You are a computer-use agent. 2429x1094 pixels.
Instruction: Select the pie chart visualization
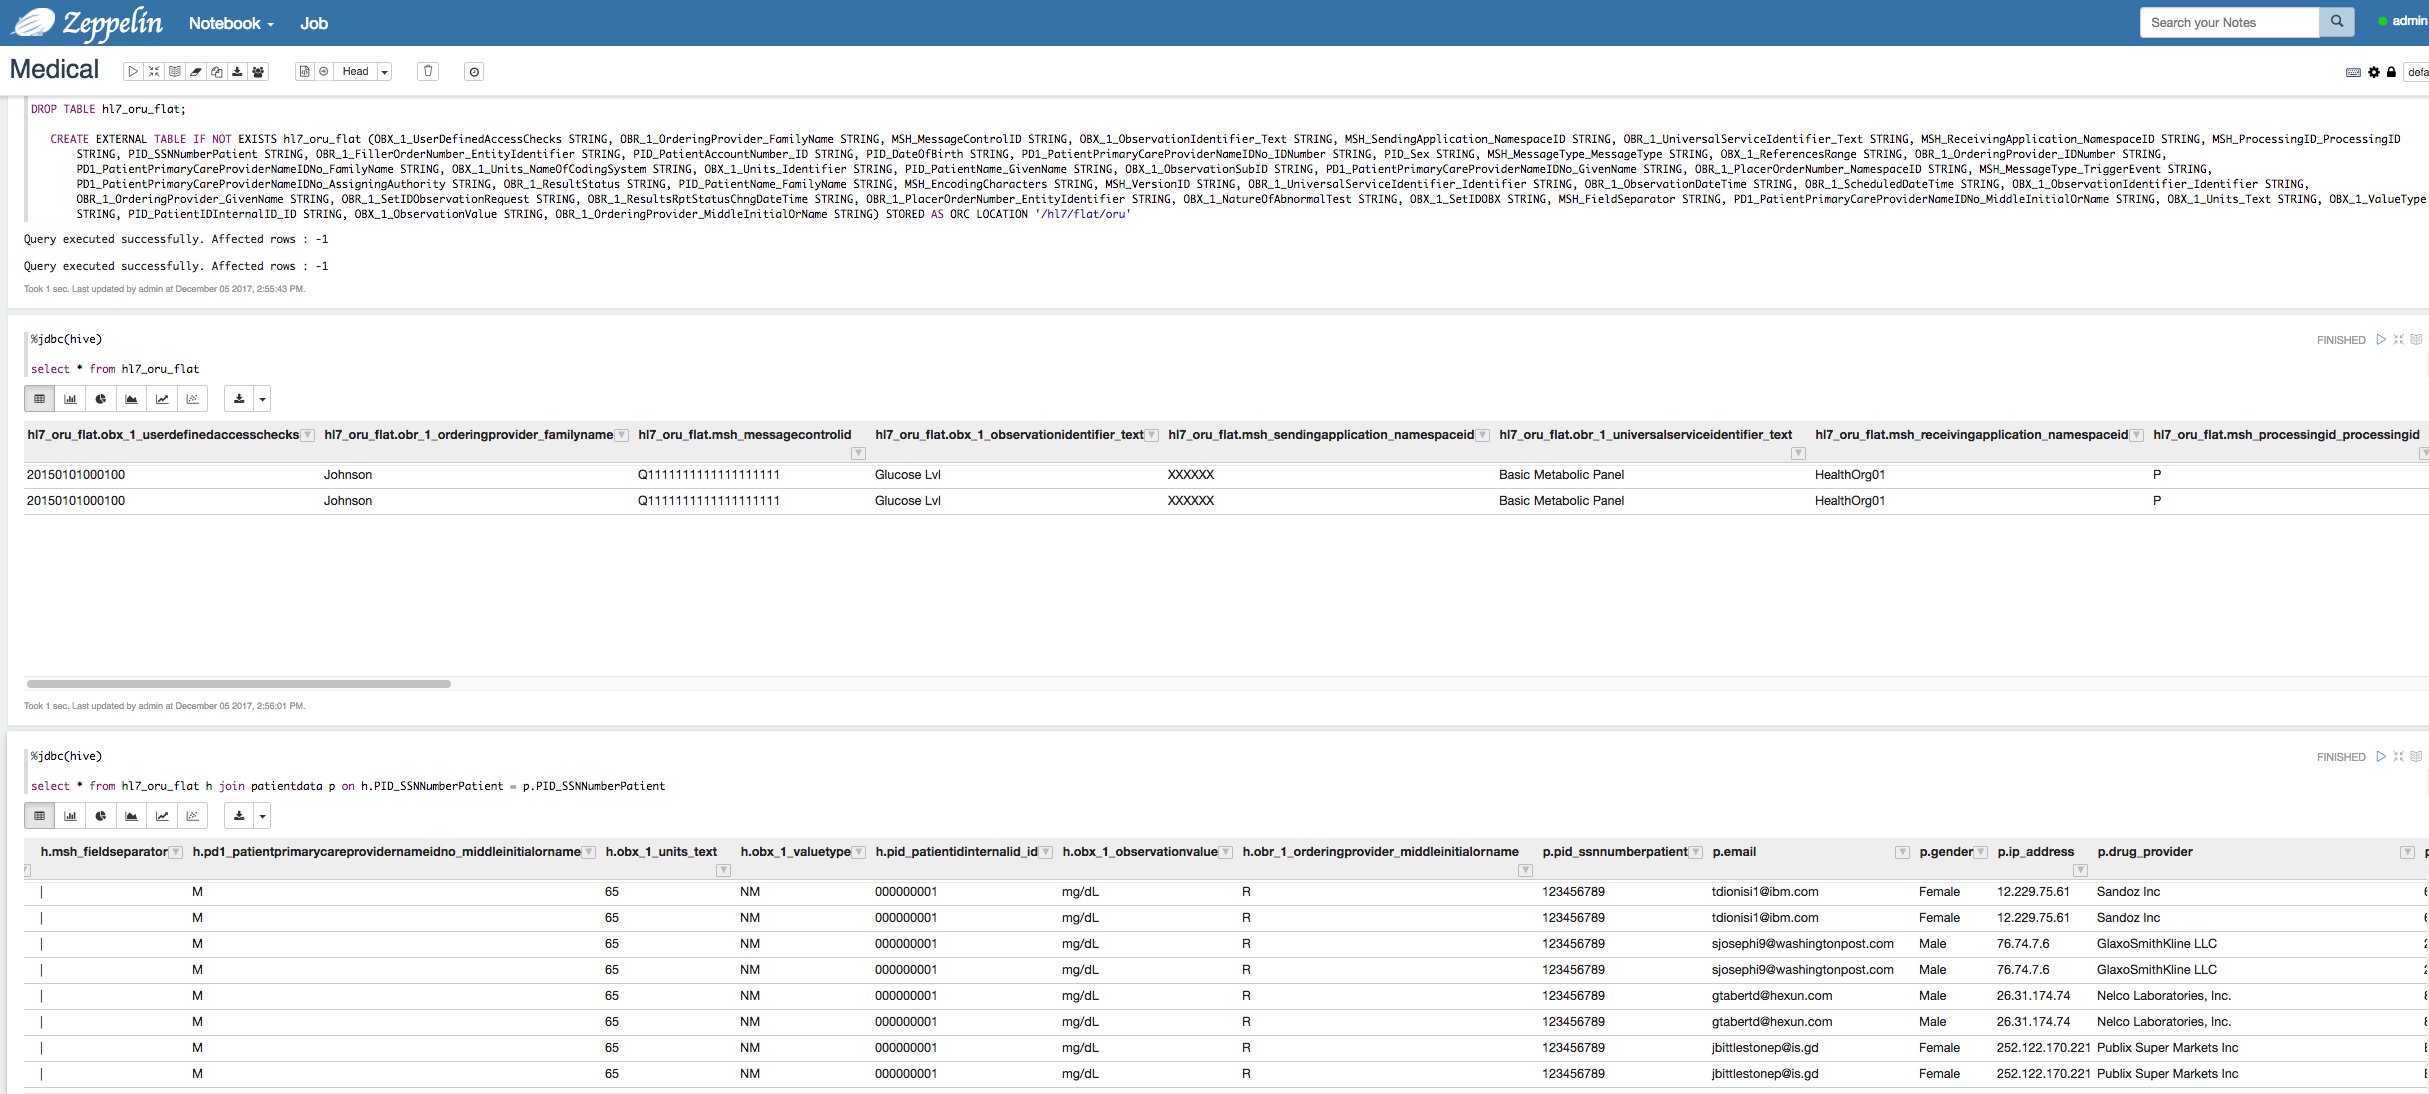coord(100,399)
